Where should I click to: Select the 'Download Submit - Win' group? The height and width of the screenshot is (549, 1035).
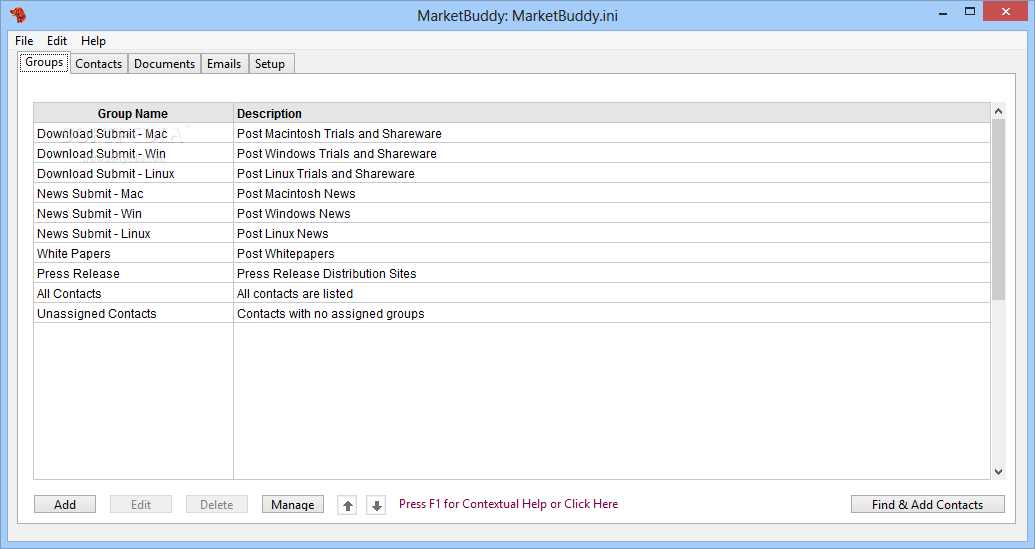(133, 154)
